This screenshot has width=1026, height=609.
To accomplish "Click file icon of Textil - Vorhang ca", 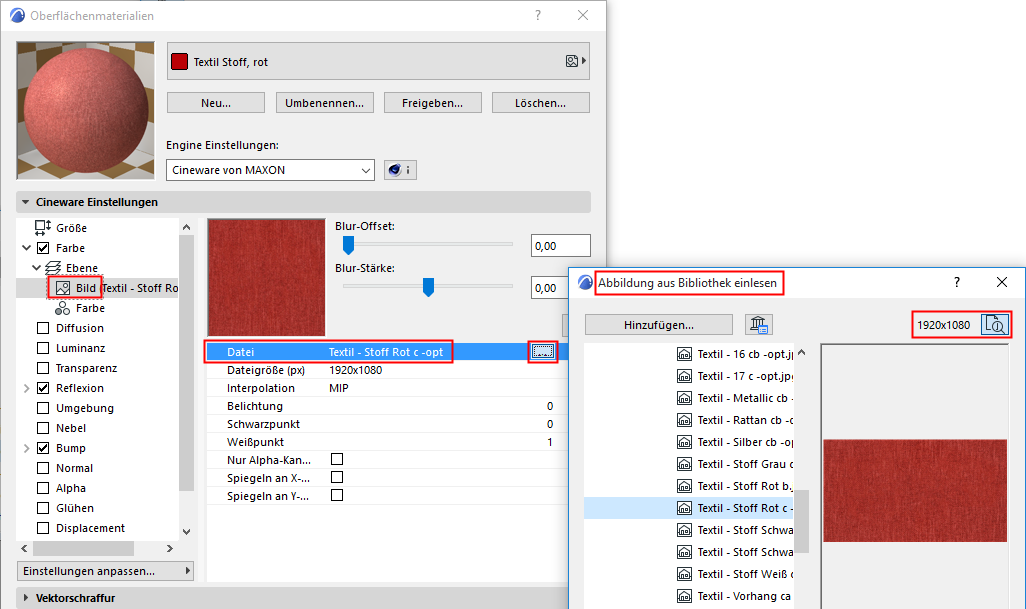I will 684,596.
